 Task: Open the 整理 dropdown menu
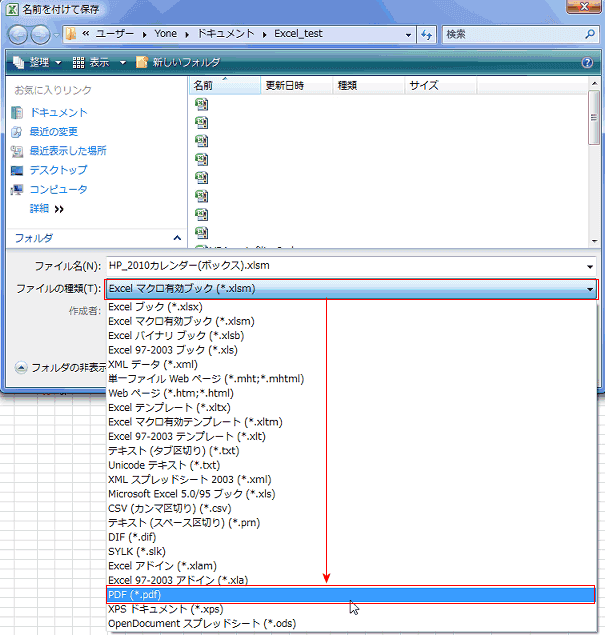(x=38, y=63)
